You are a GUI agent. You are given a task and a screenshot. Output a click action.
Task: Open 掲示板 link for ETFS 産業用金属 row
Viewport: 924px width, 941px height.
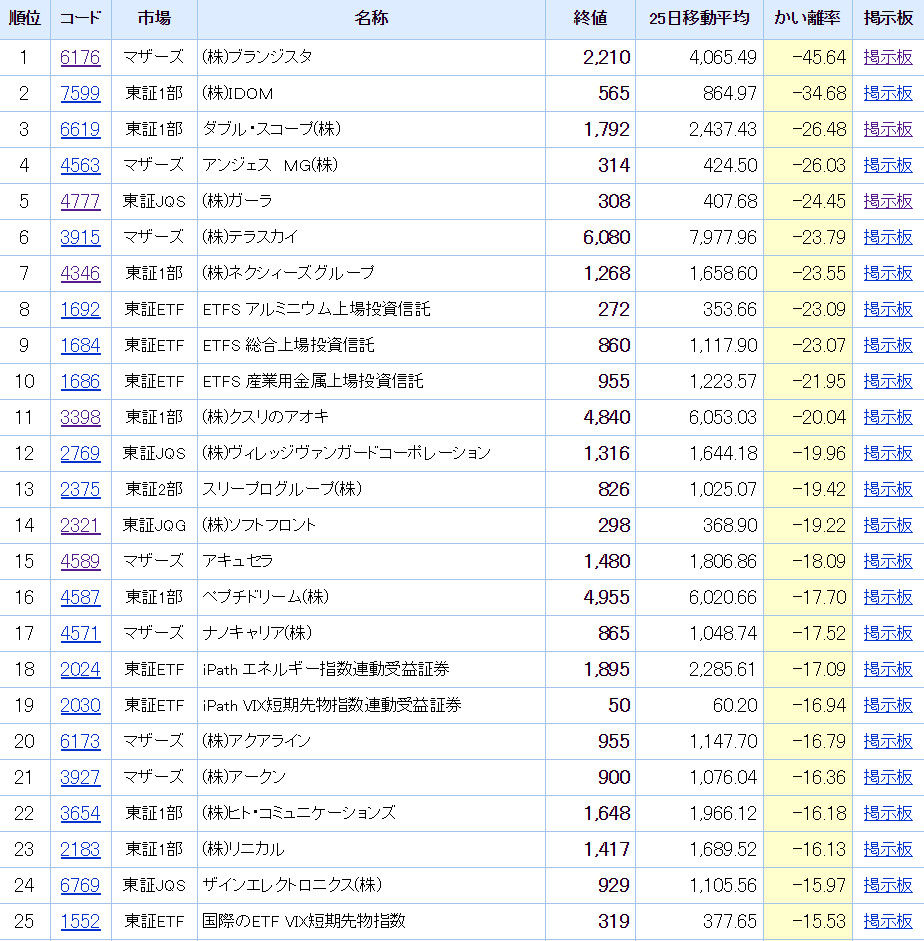click(888, 382)
